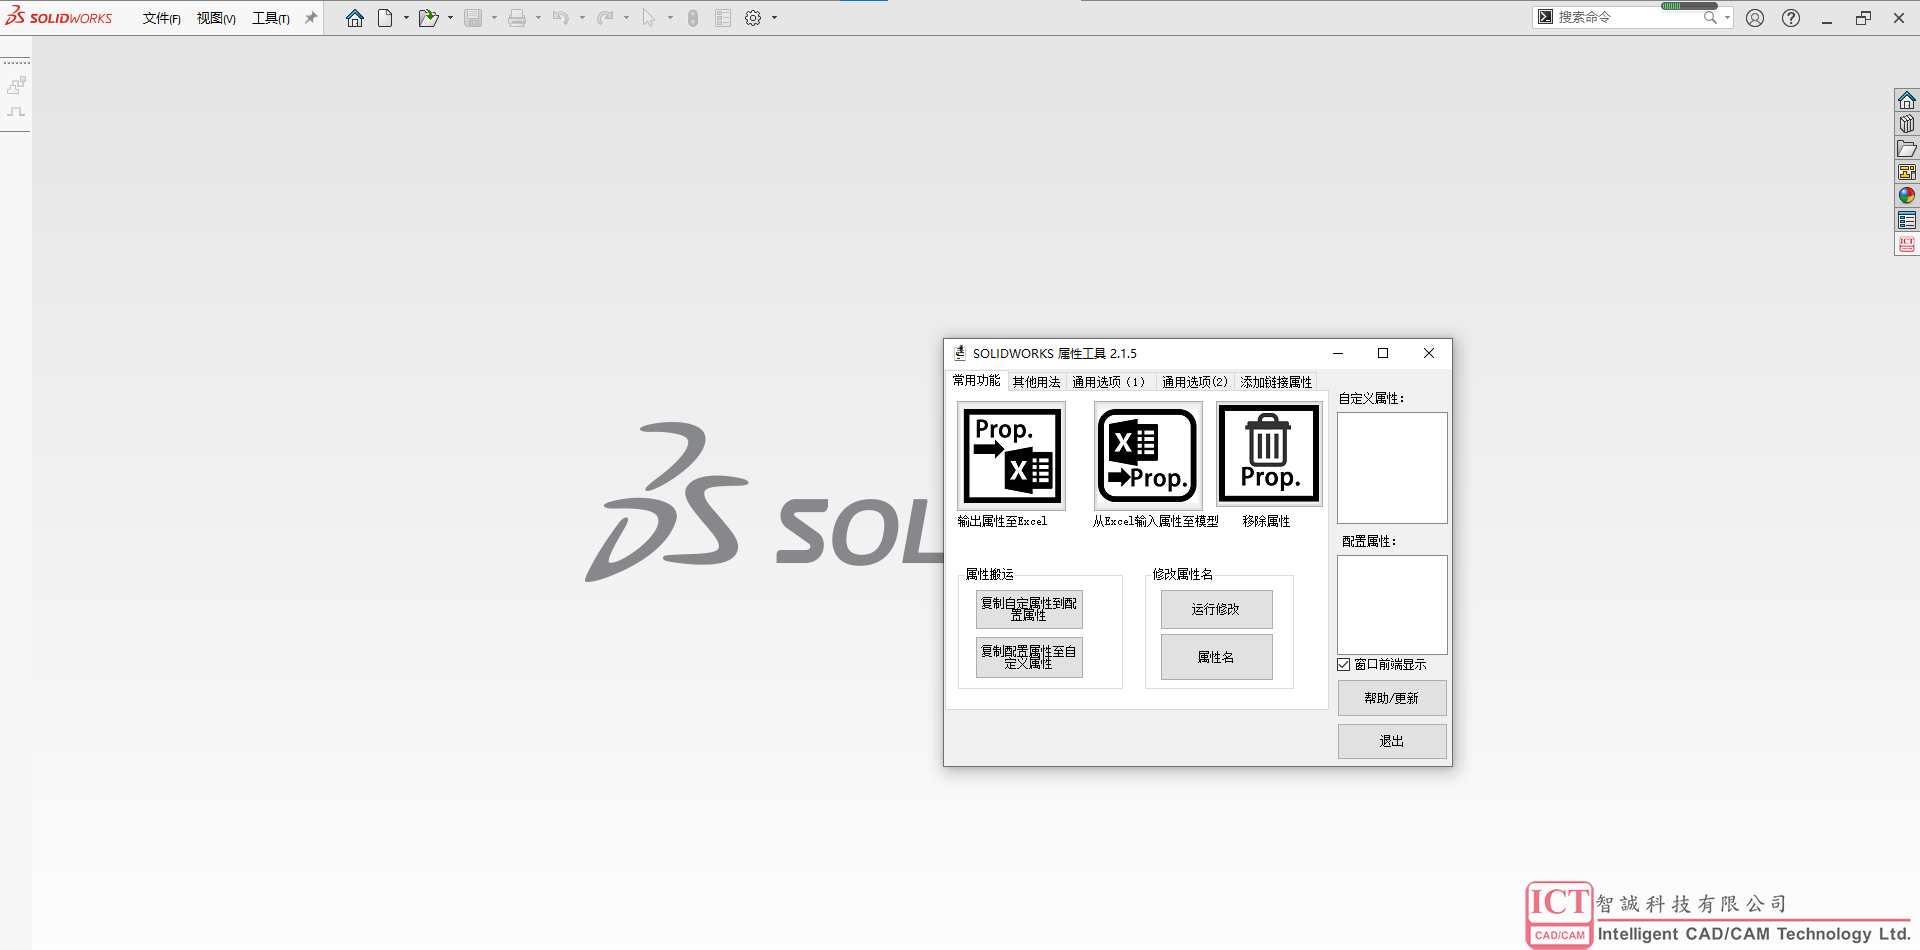Click the 配置属性 list box

pos(1392,605)
